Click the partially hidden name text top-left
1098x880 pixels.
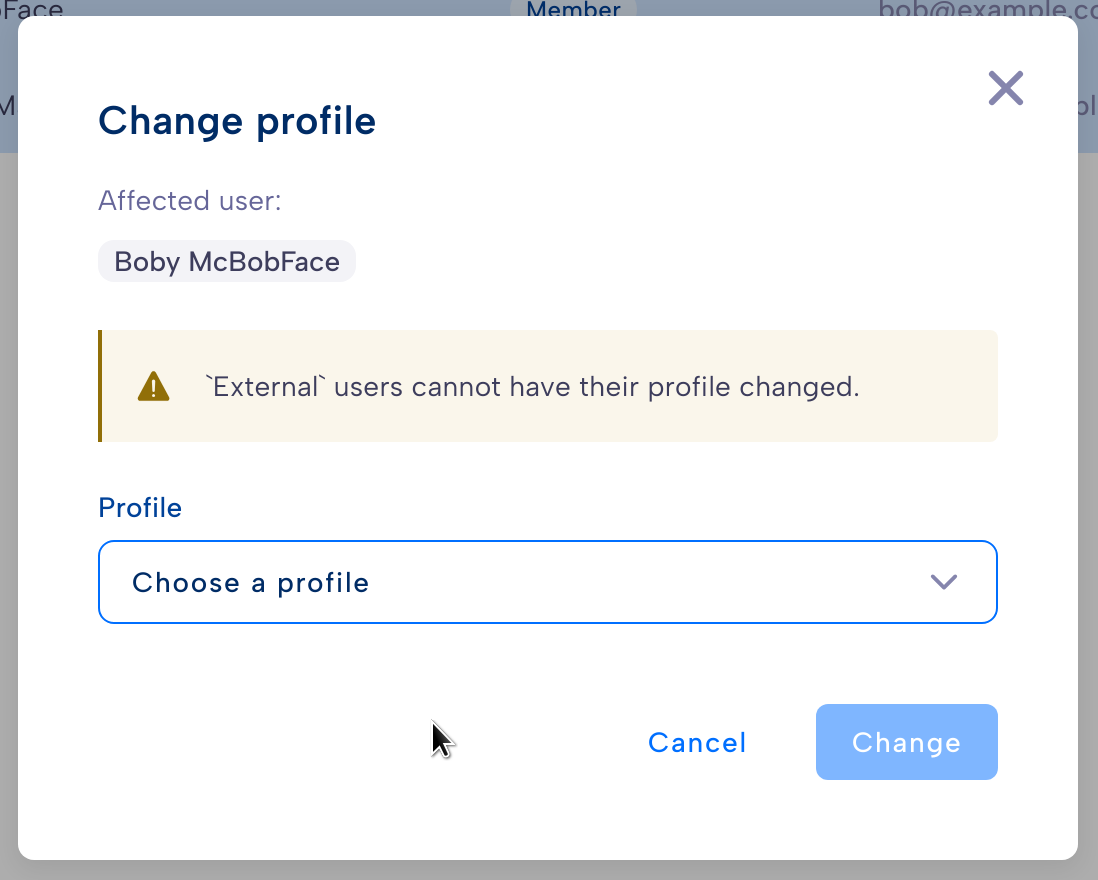pos(32,8)
